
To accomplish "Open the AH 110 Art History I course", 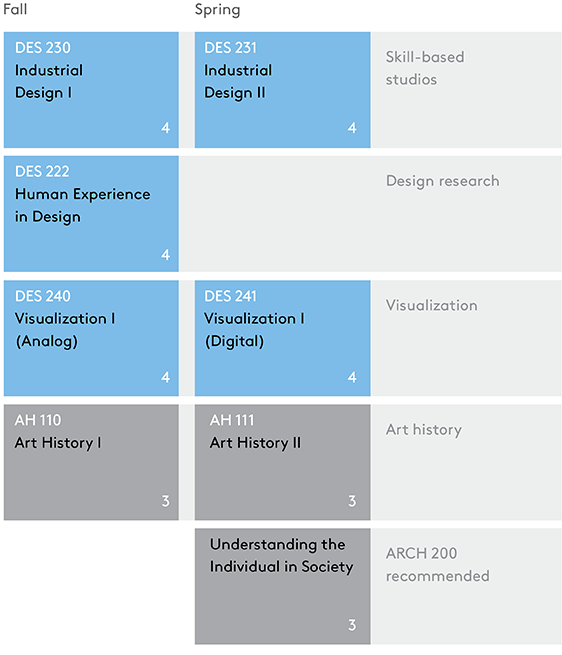I will pos(91,462).
